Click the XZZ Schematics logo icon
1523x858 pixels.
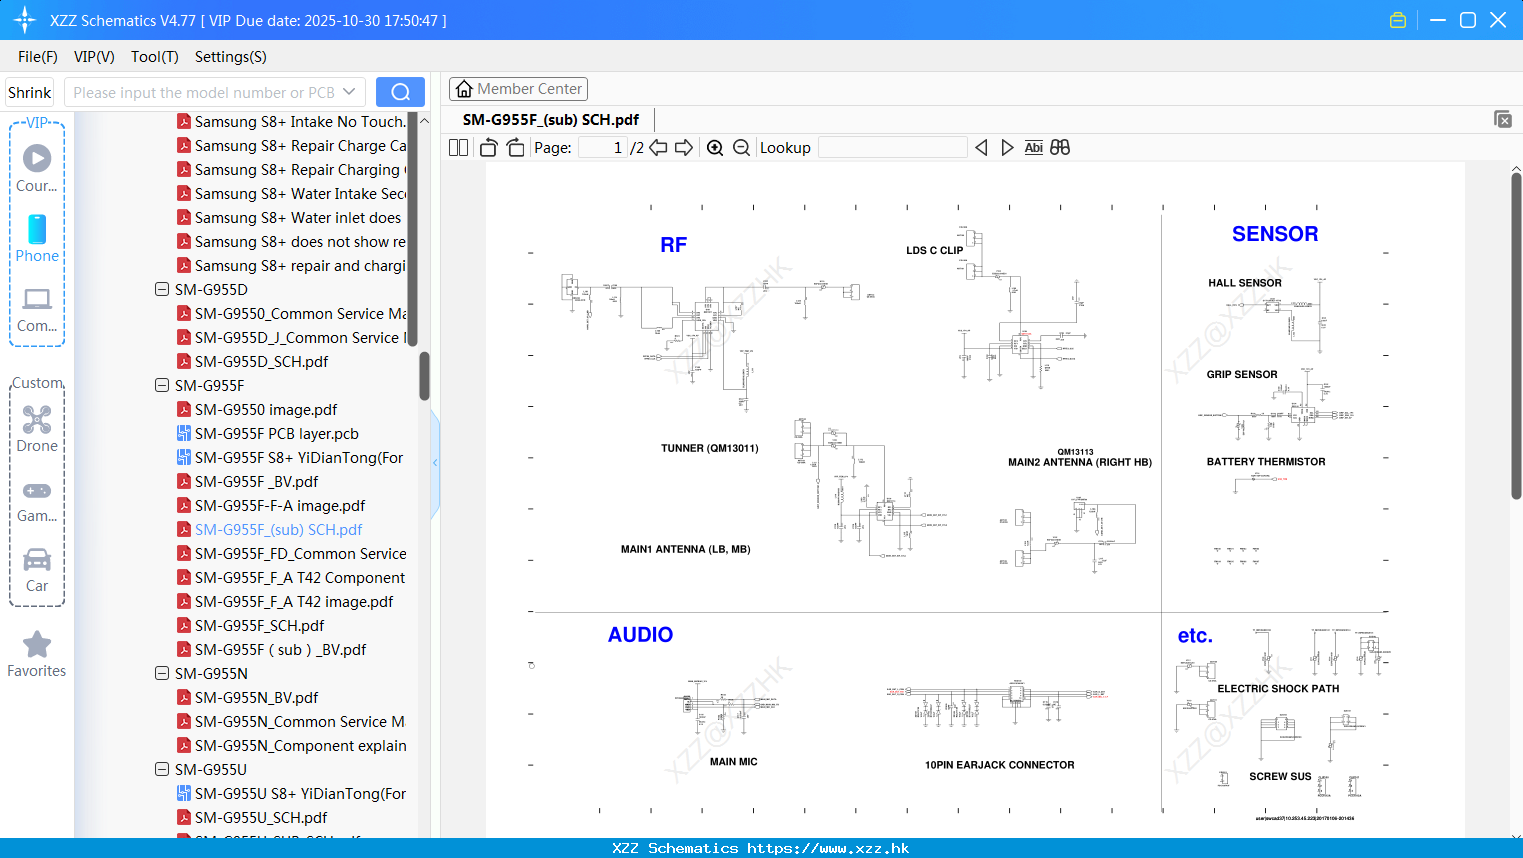pyautogui.click(x=24, y=20)
